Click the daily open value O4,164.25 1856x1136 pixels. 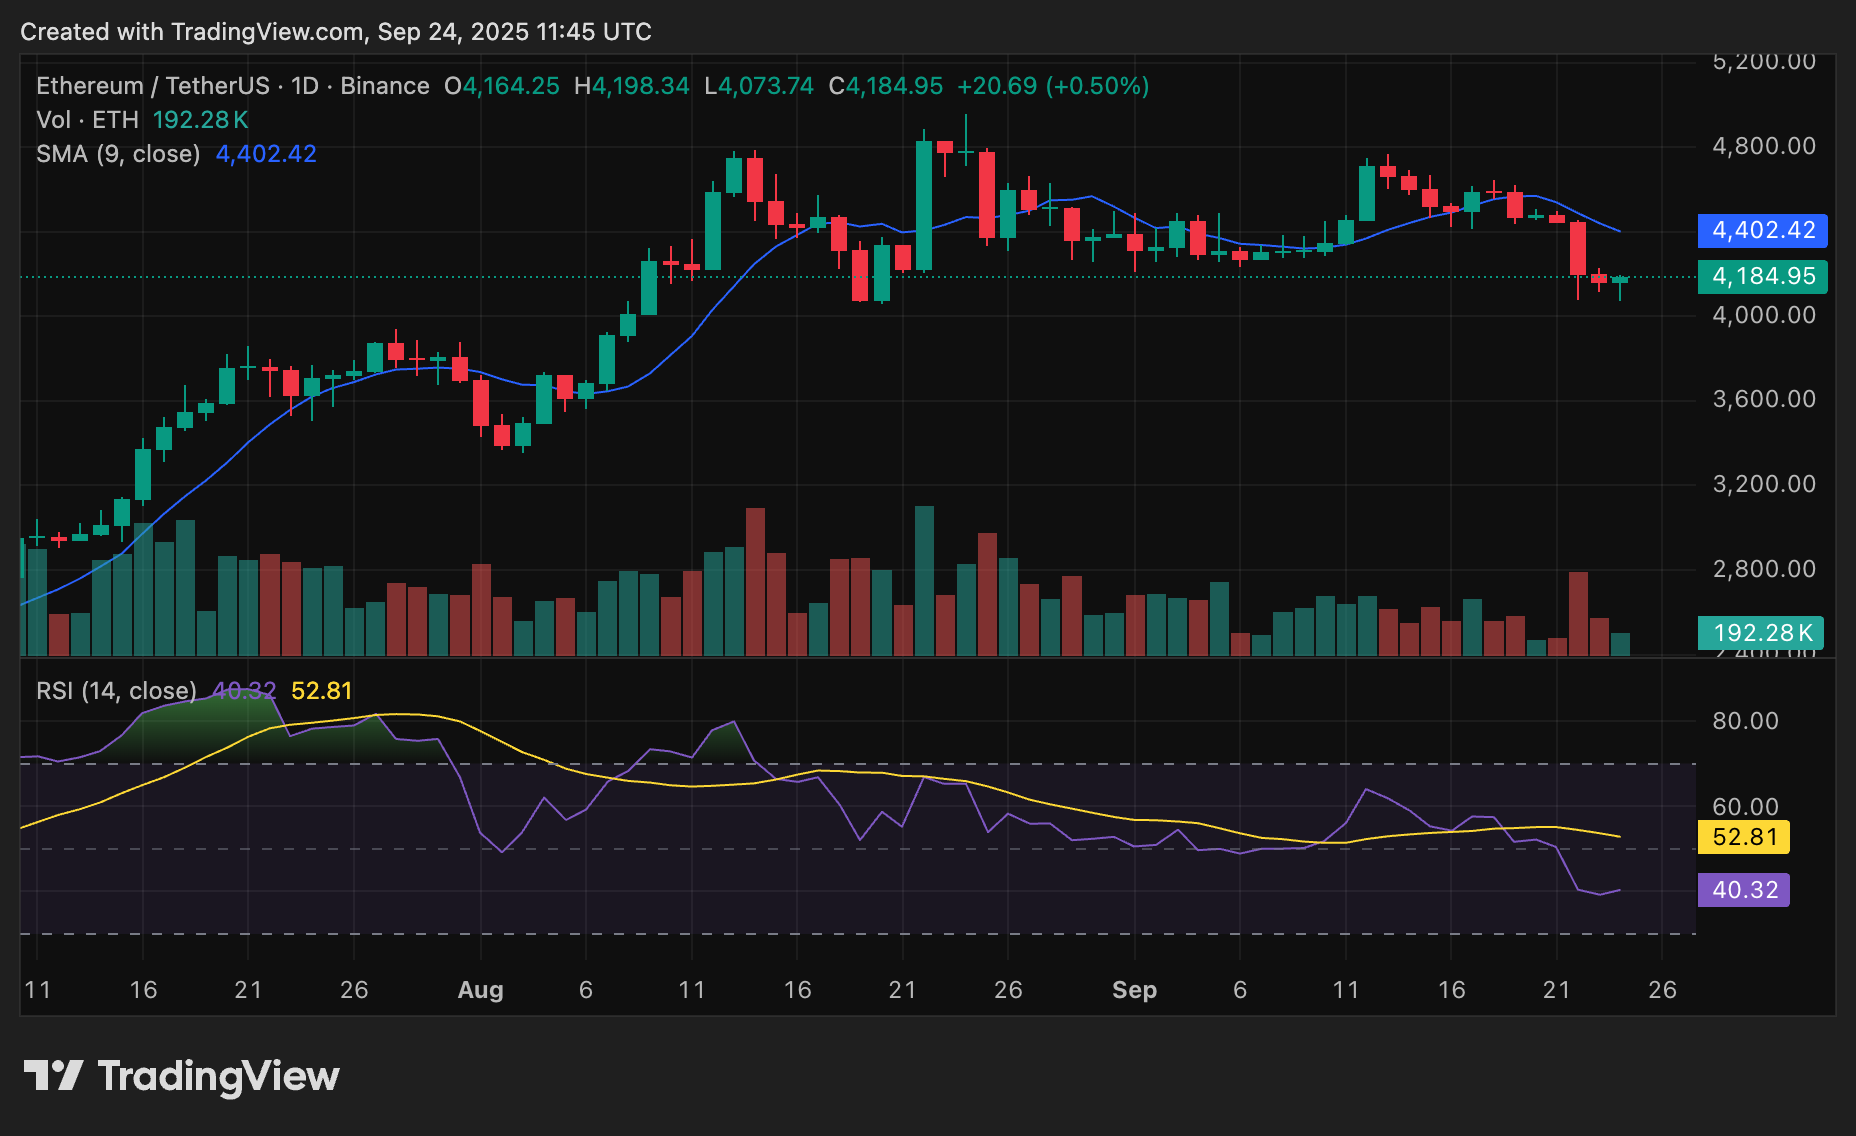[x=502, y=86]
